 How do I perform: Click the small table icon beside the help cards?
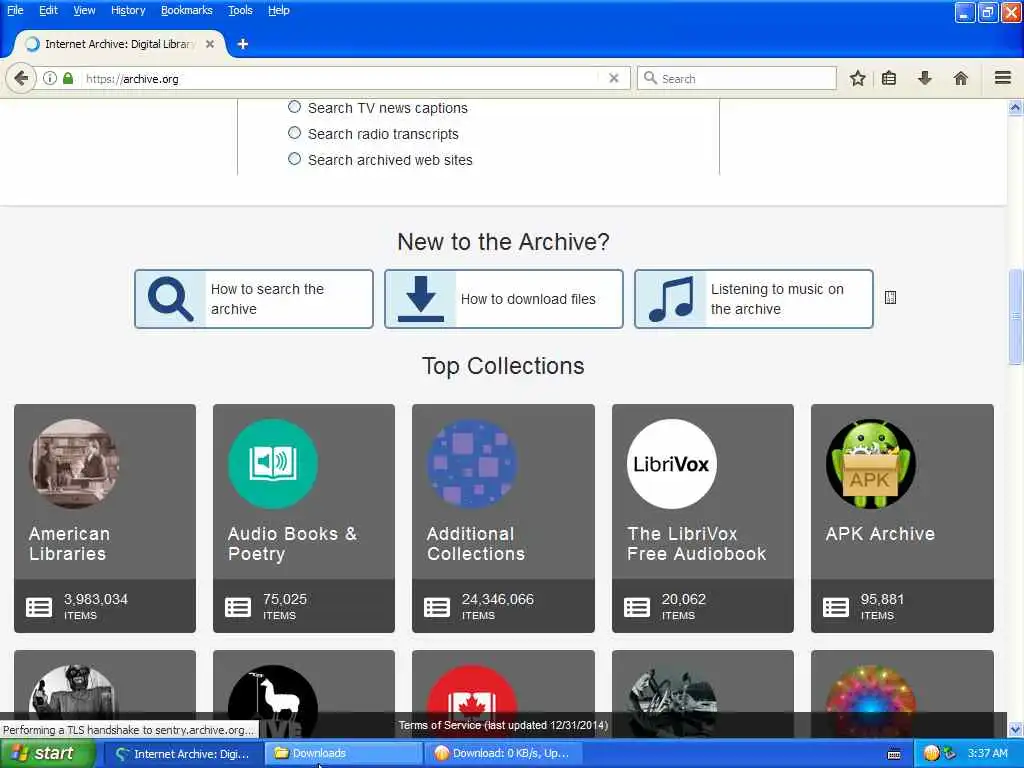pyautogui.click(x=890, y=298)
